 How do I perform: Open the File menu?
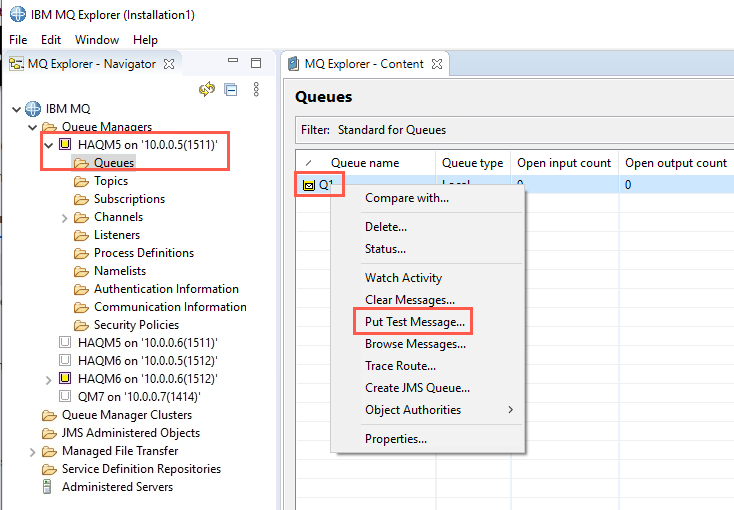click(x=18, y=40)
